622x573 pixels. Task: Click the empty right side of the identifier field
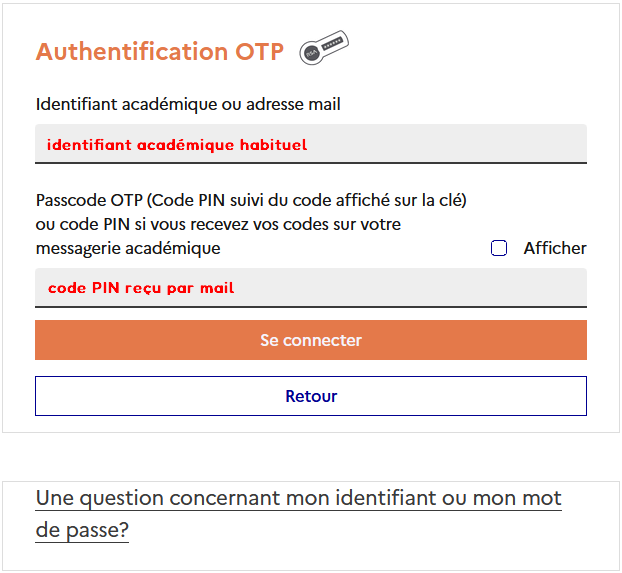click(x=447, y=144)
